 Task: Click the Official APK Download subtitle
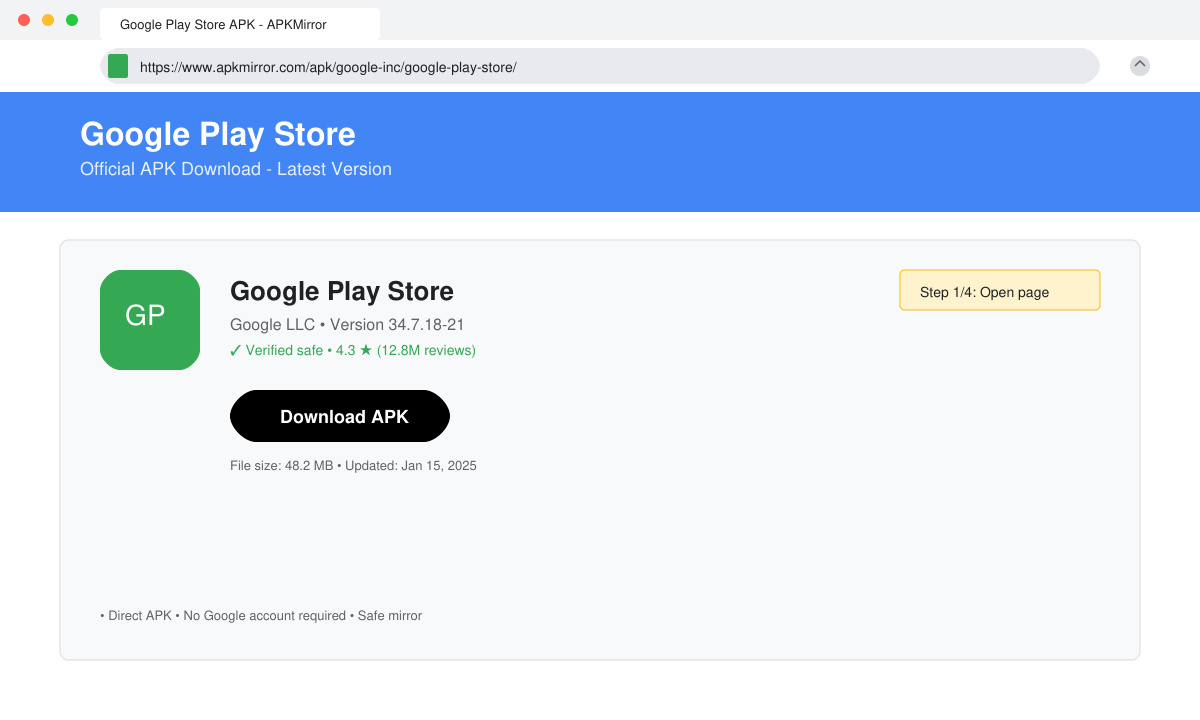236,169
